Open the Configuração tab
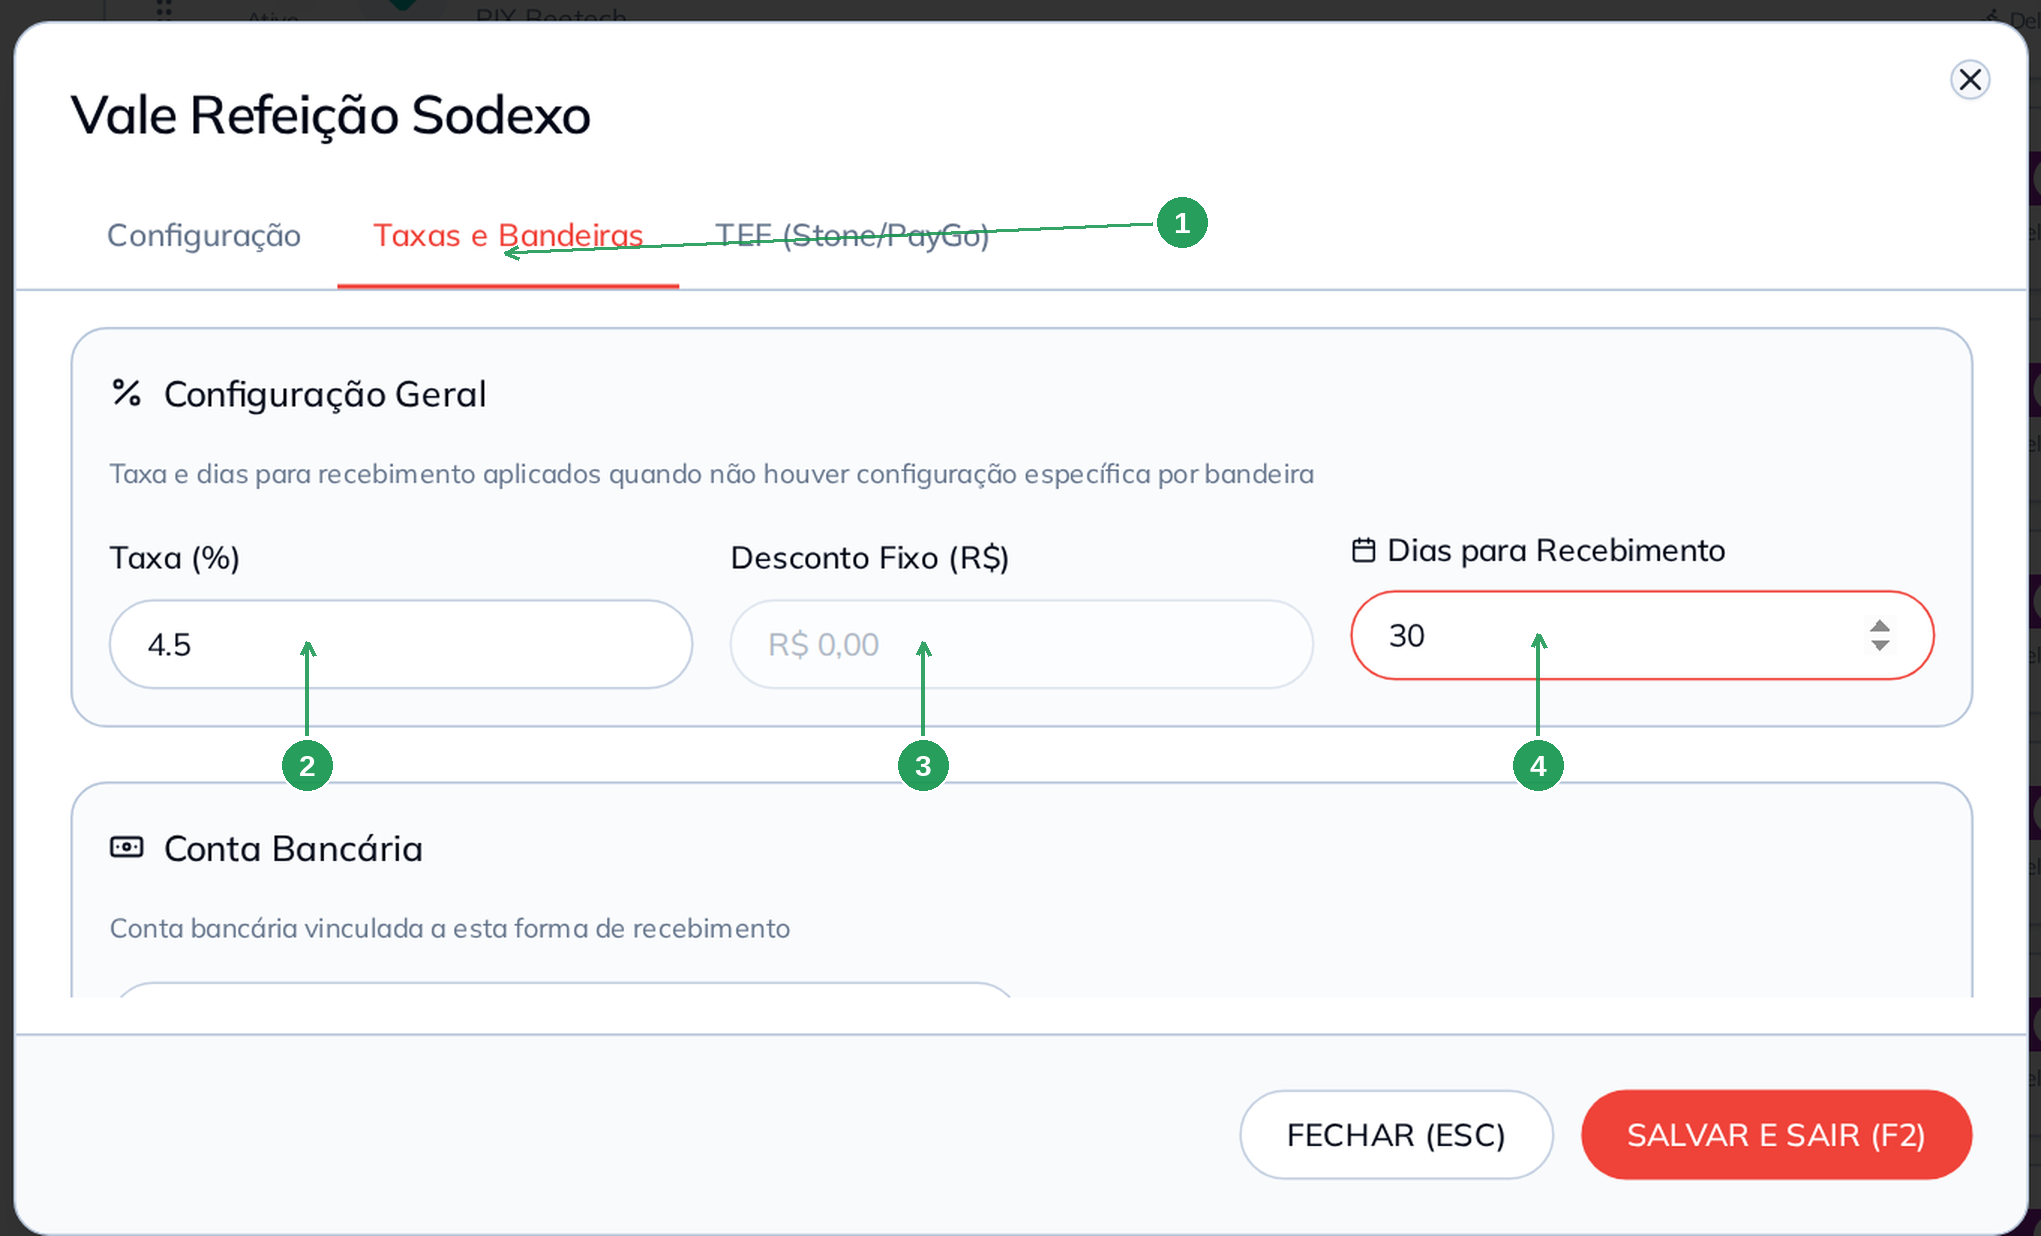The image size is (2041, 1236). pyautogui.click(x=204, y=235)
